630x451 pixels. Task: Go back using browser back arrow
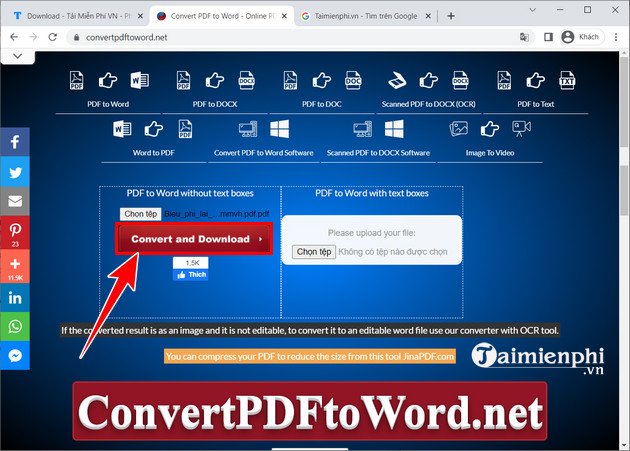(14, 37)
